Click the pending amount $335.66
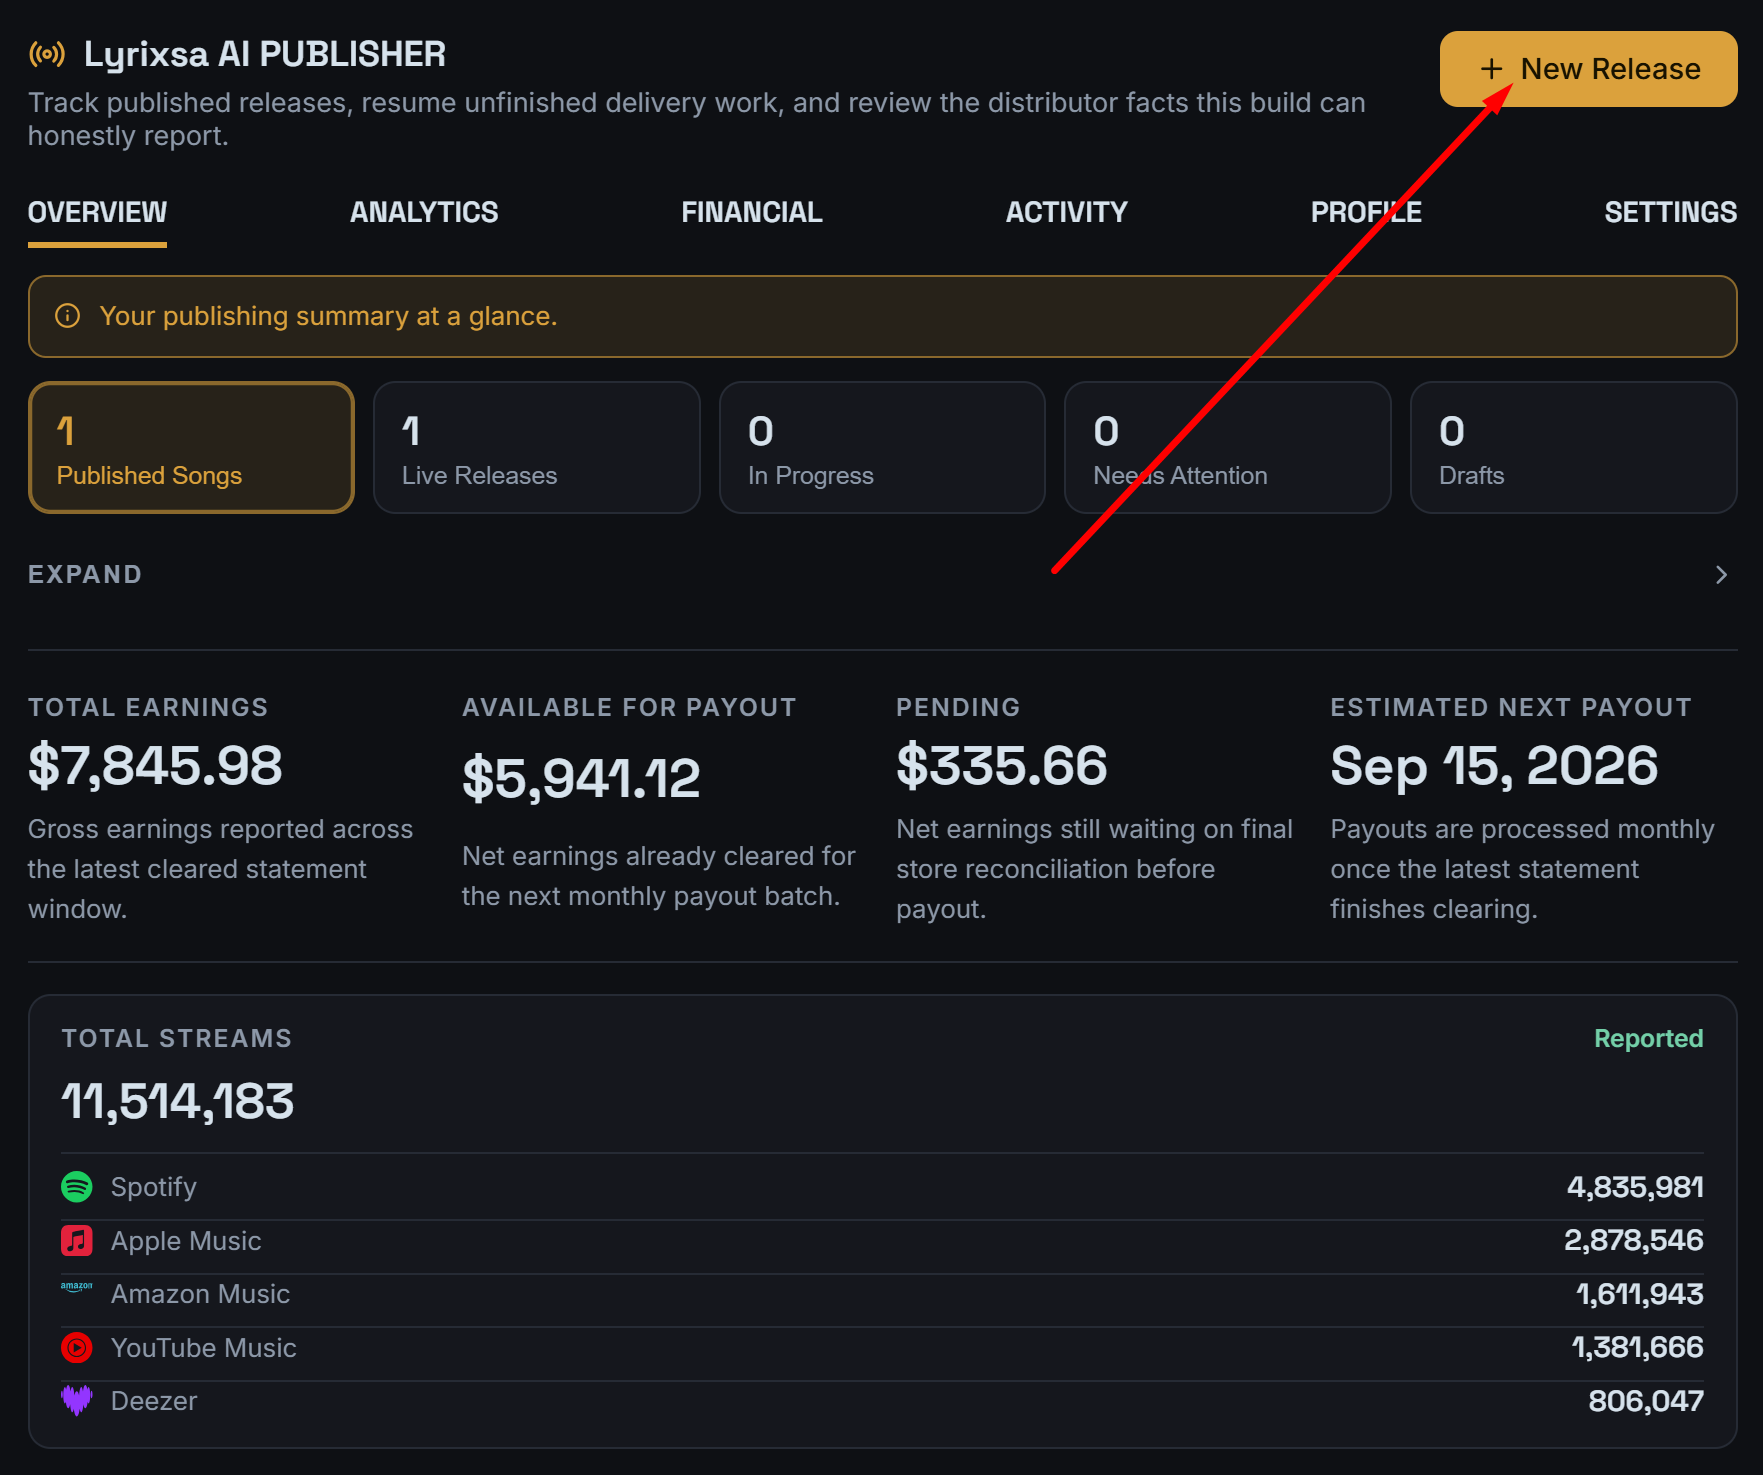The width and height of the screenshot is (1763, 1475). (1002, 766)
